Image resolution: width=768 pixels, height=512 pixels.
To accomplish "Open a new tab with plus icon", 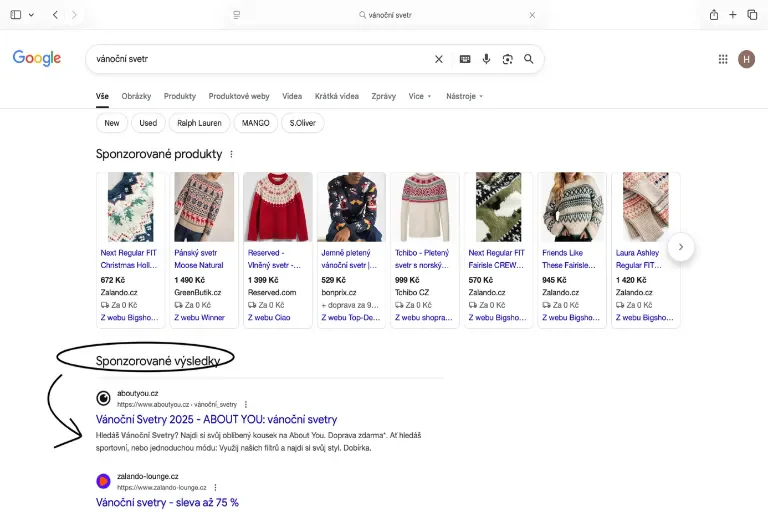I will point(733,15).
